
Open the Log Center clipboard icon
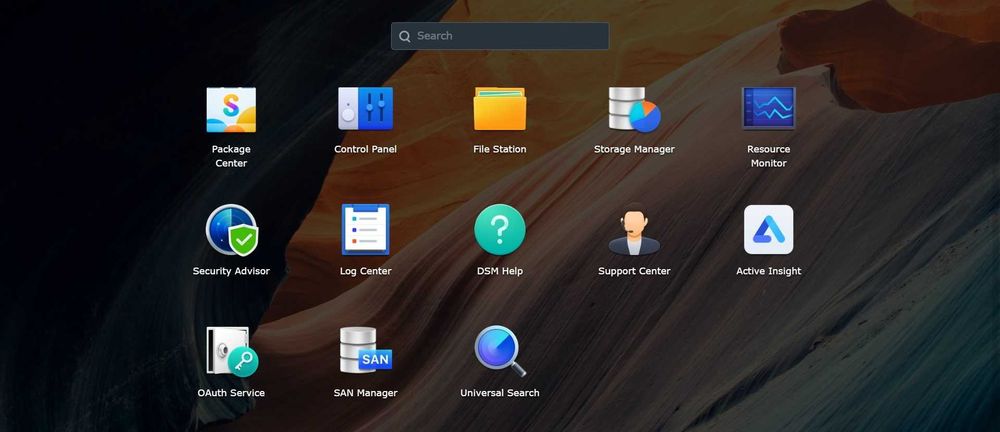coord(365,230)
